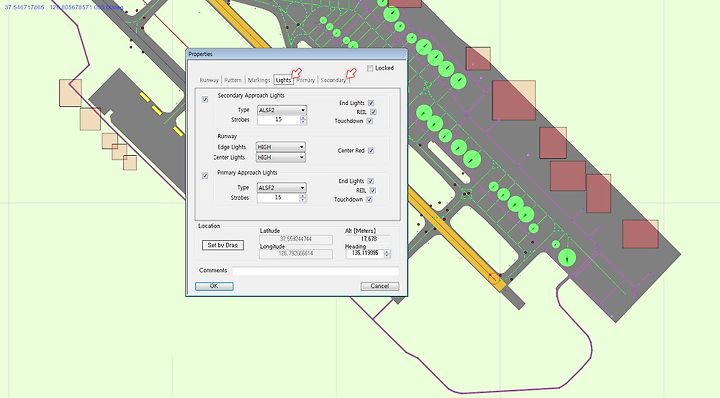
Task: Toggle Primary Approach Lights enable checkbox
Action: tap(205, 175)
